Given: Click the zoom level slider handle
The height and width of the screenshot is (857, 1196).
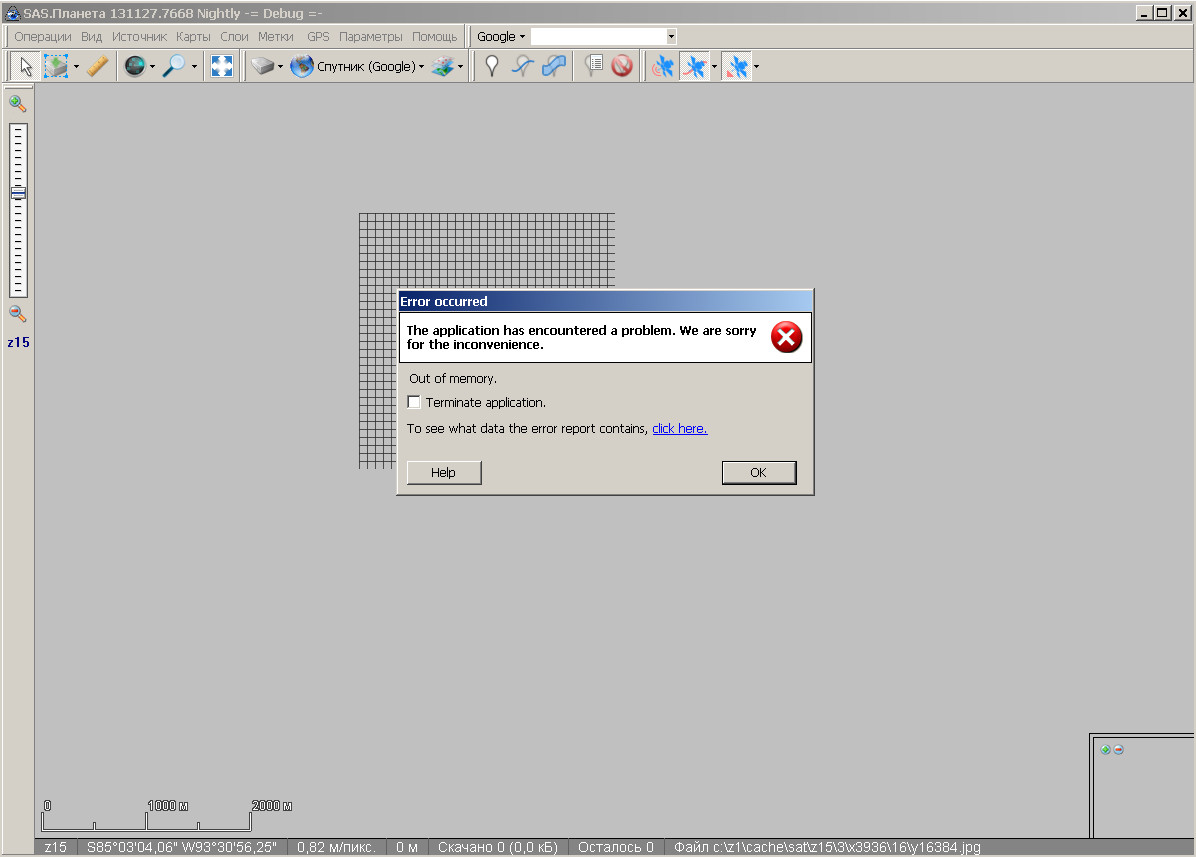Looking at the screenshot, I should click(18, 193).
